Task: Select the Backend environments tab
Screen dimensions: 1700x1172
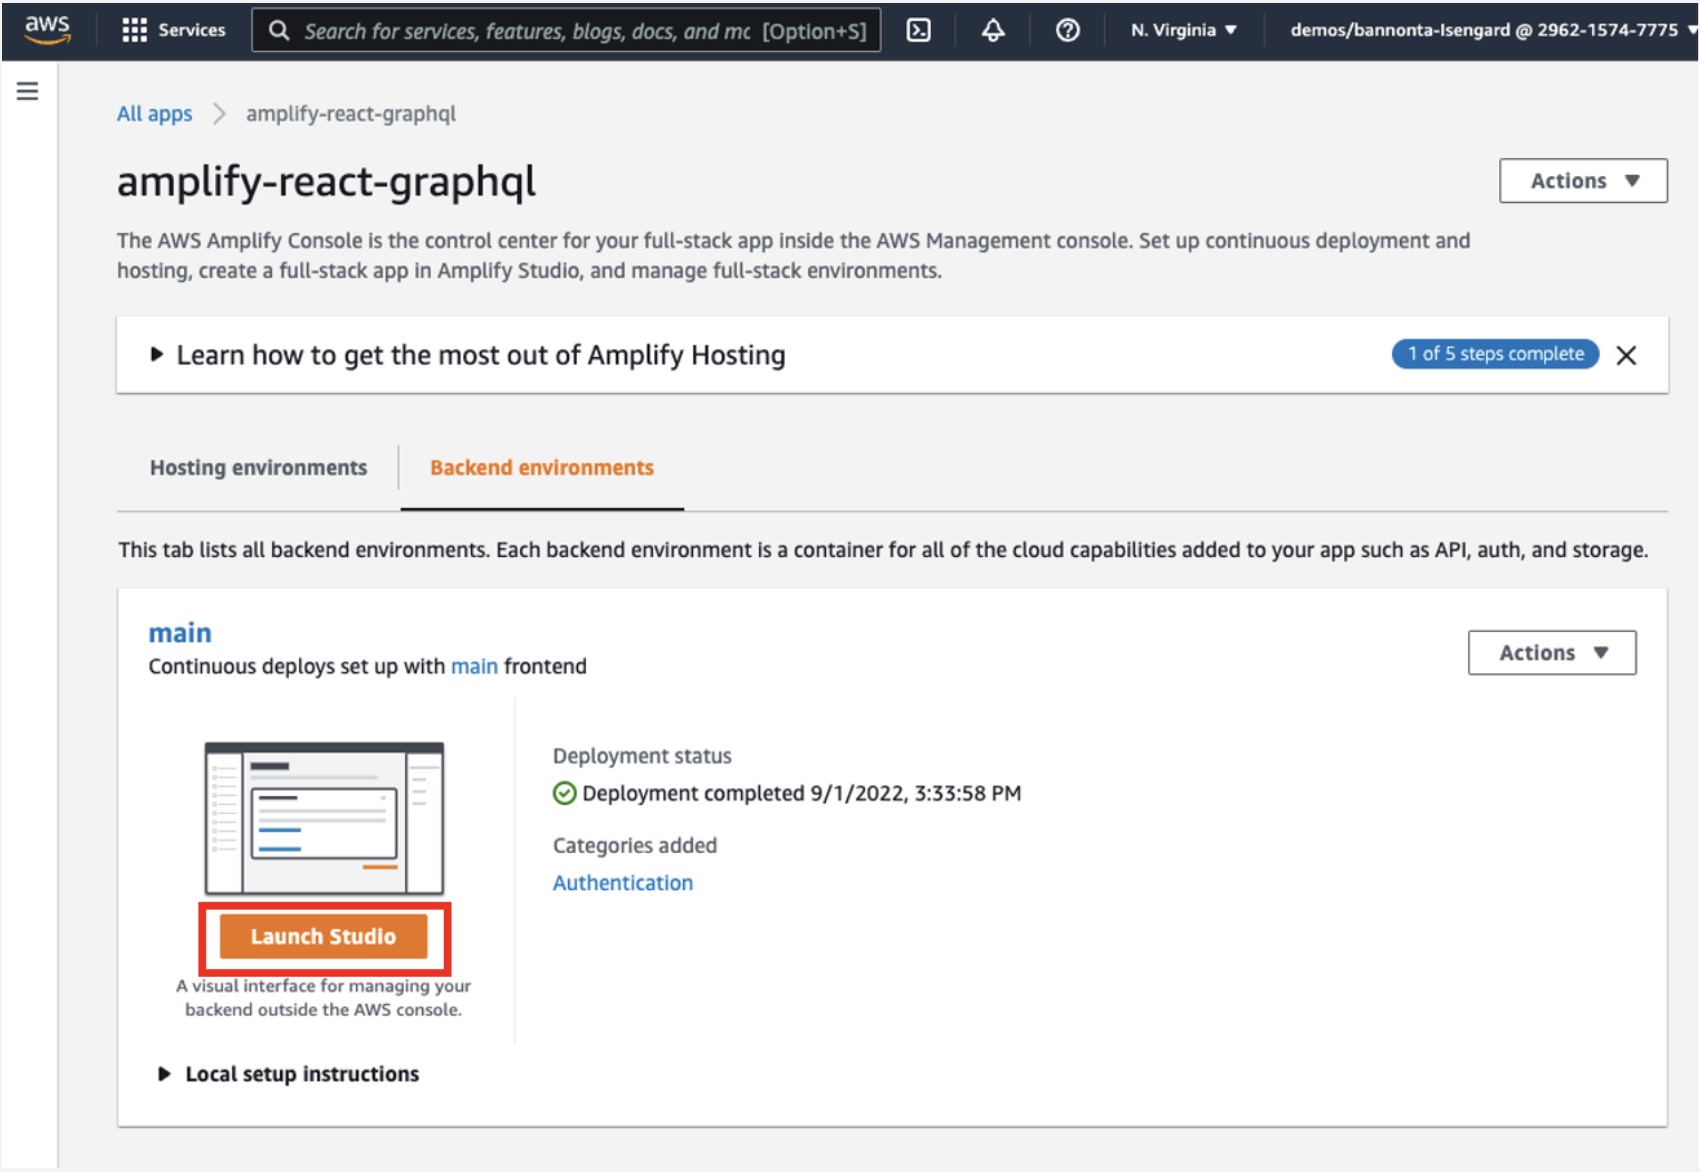Action: pos(541,468)
